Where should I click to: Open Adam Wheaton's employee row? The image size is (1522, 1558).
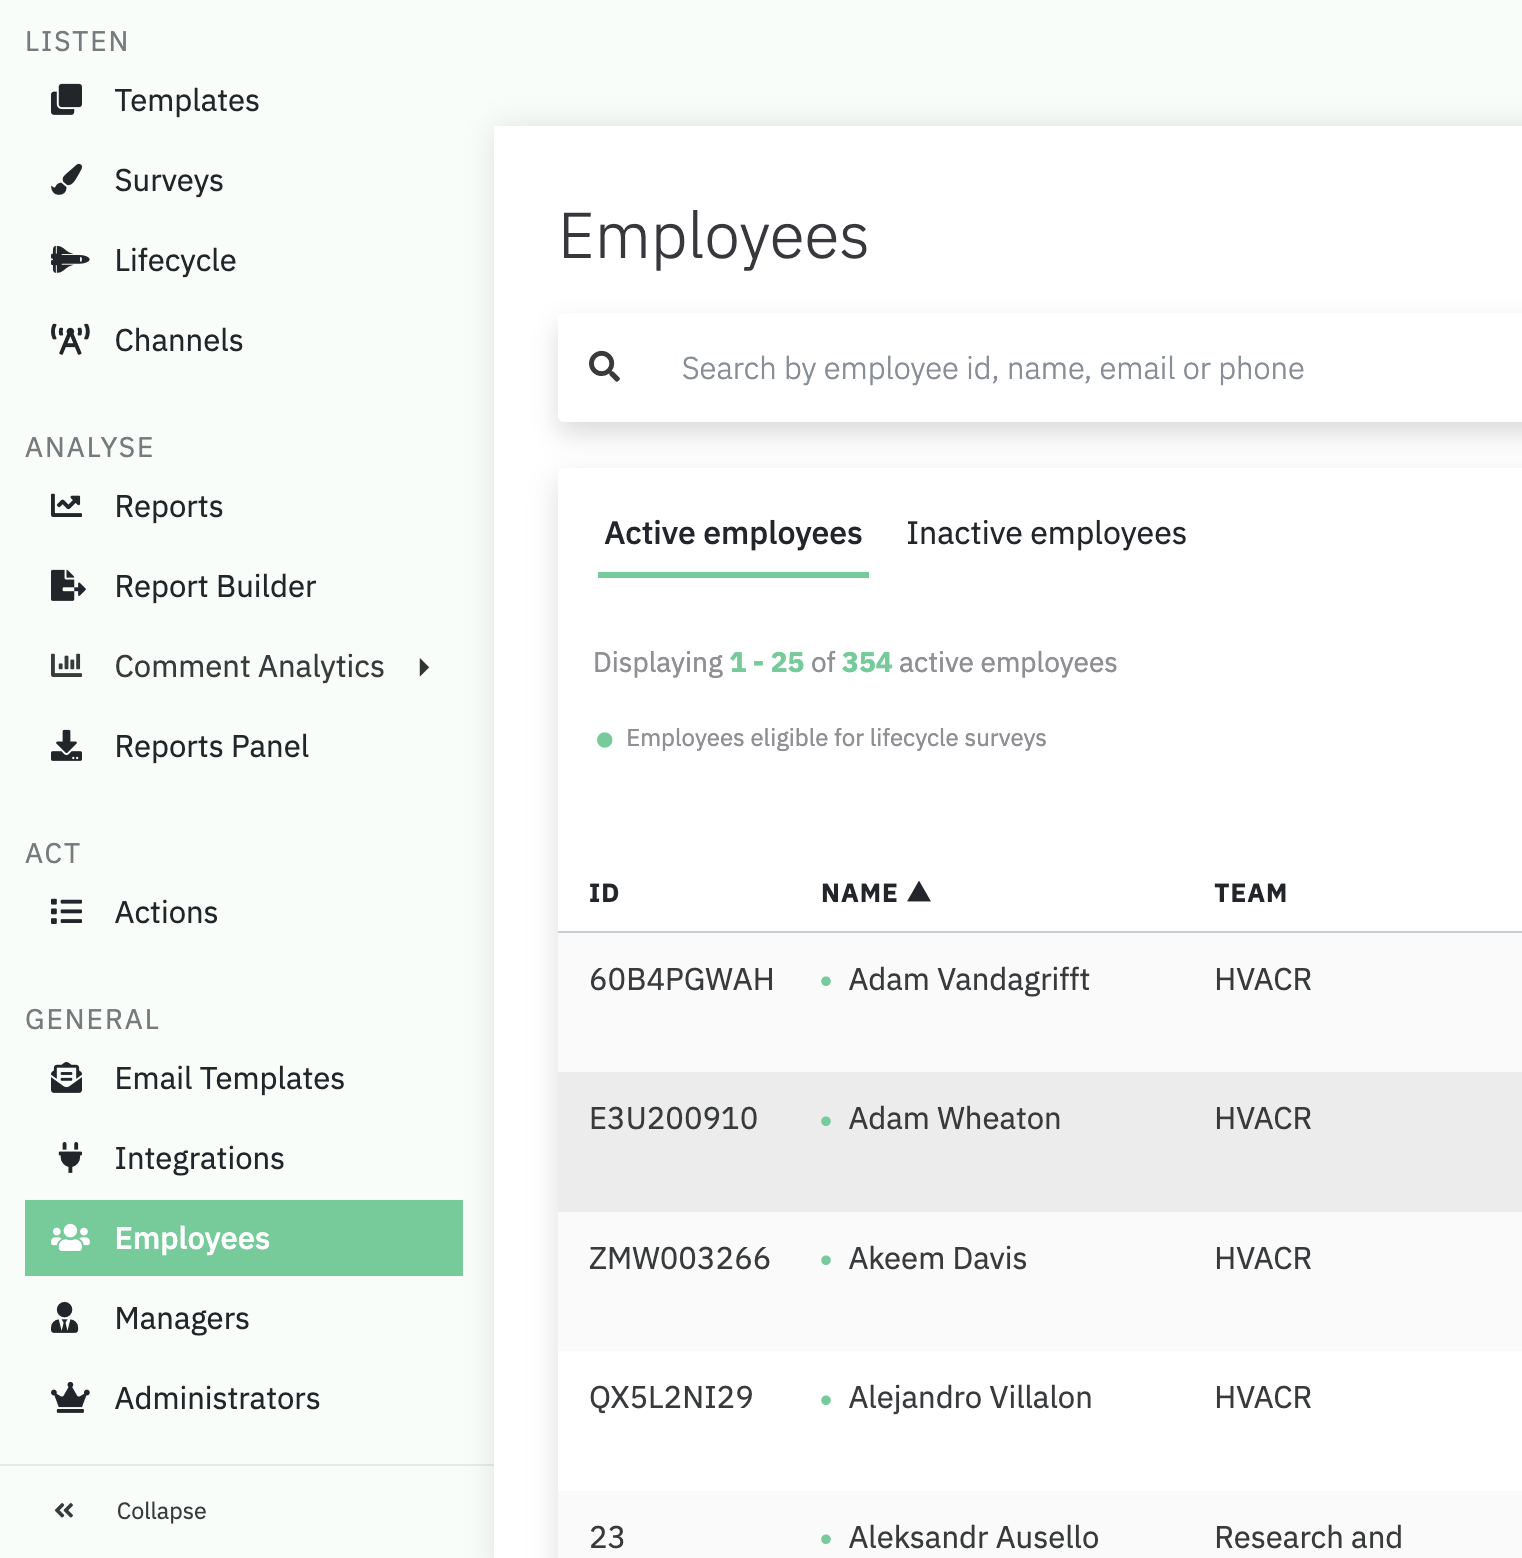click(x=954, y=1118)
